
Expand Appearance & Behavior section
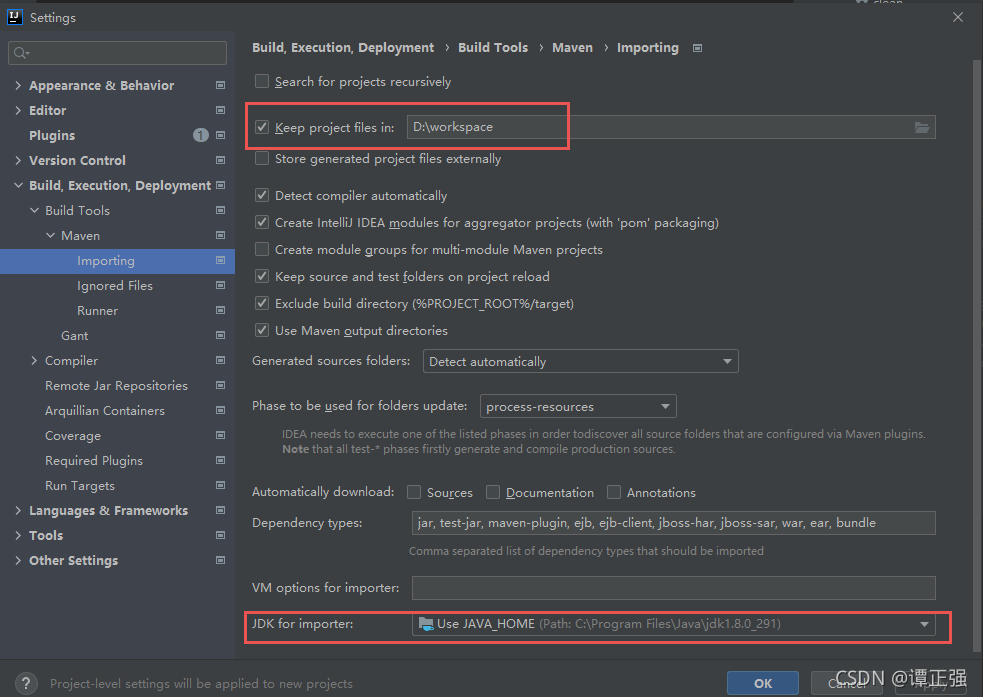[18, 85]
